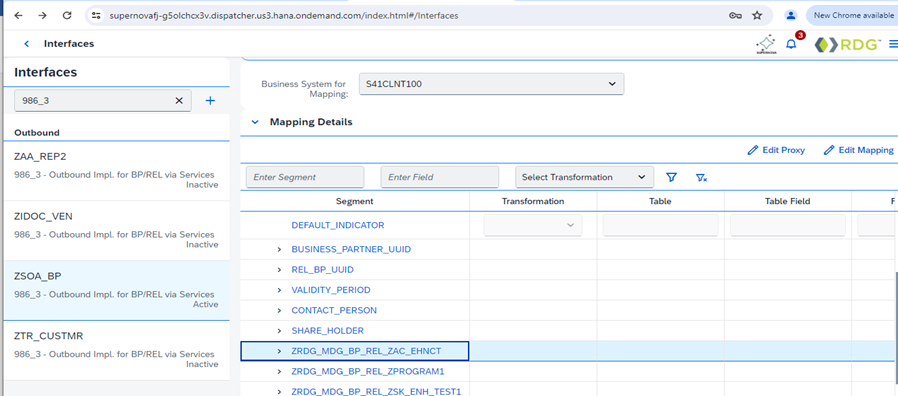The width and height of the screenshot is (898, 396).
Task: Click the RDG logo
Action: click(x=848, y=44)
